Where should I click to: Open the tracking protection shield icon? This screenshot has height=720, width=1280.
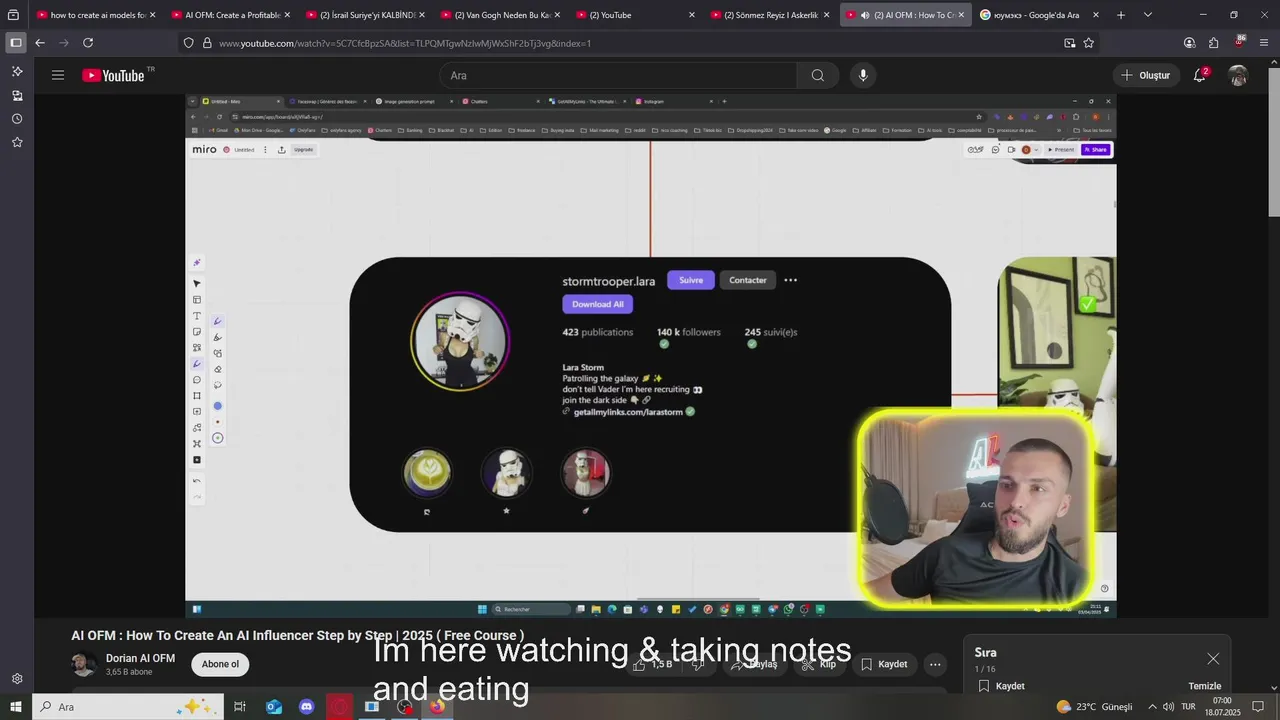188,43
